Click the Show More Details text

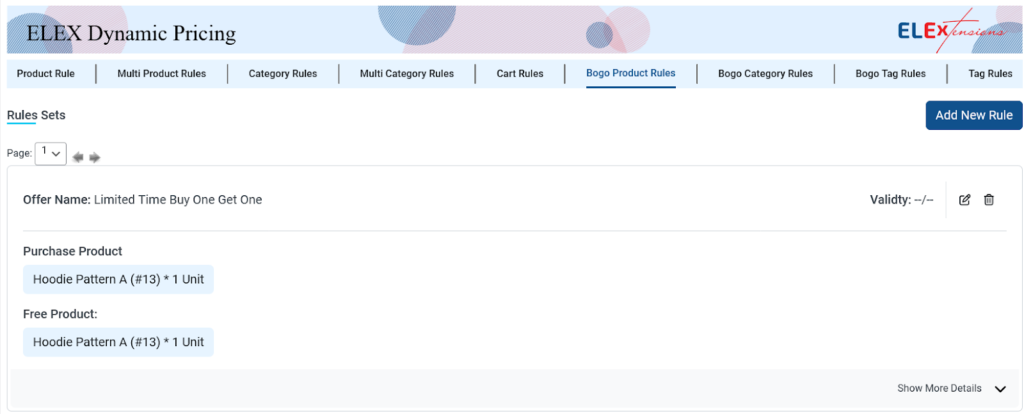(x=939, y=389)
